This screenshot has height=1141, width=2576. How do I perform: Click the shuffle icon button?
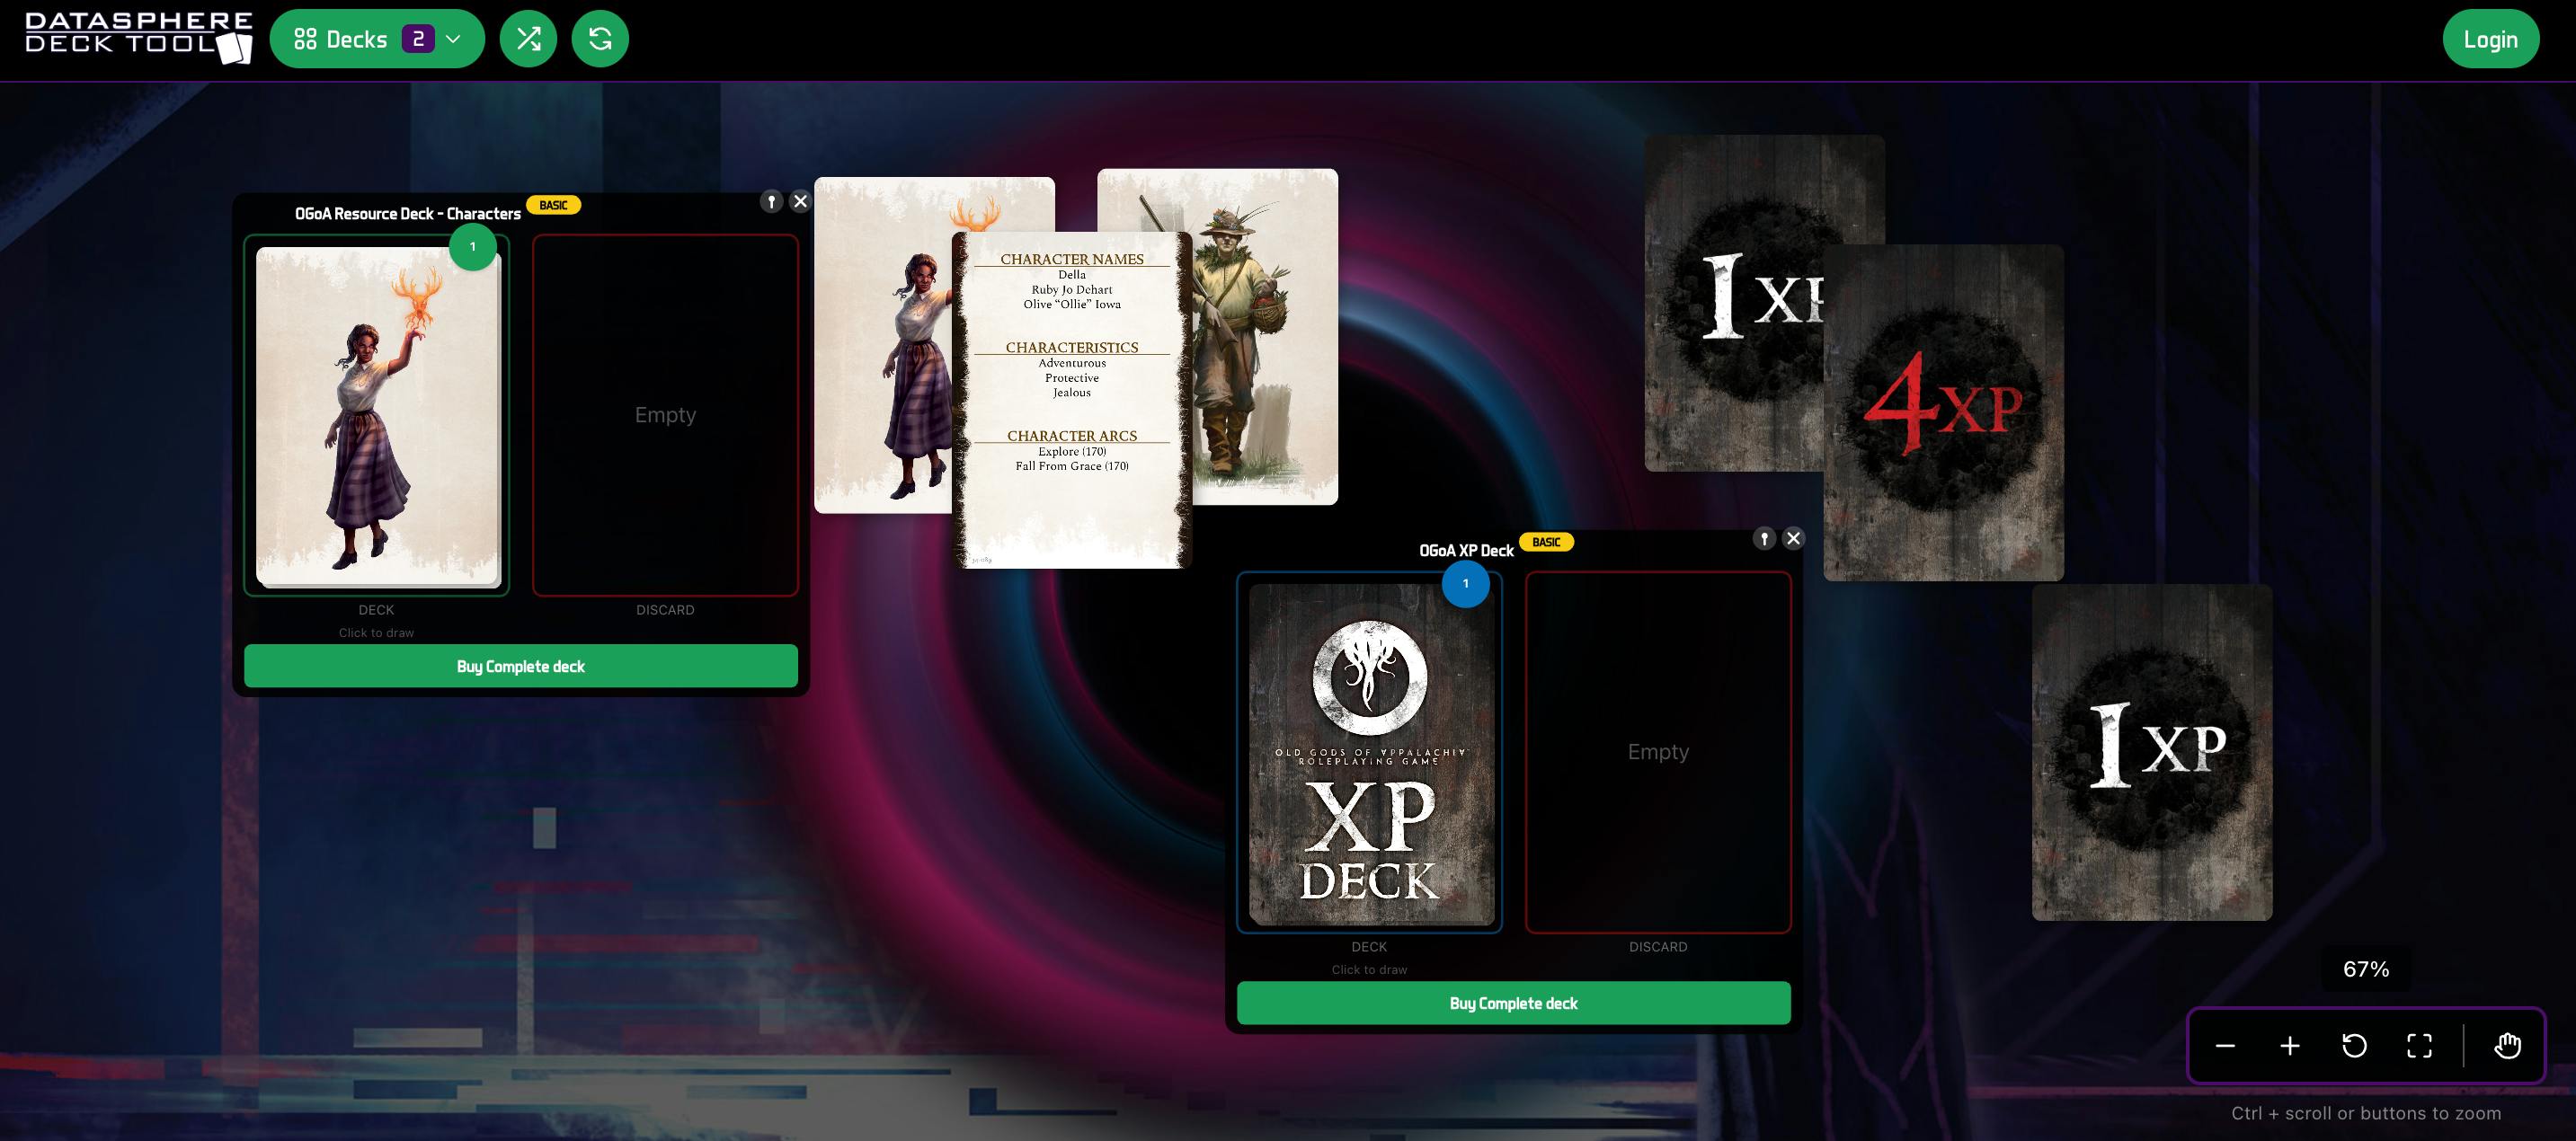(528, 39)
